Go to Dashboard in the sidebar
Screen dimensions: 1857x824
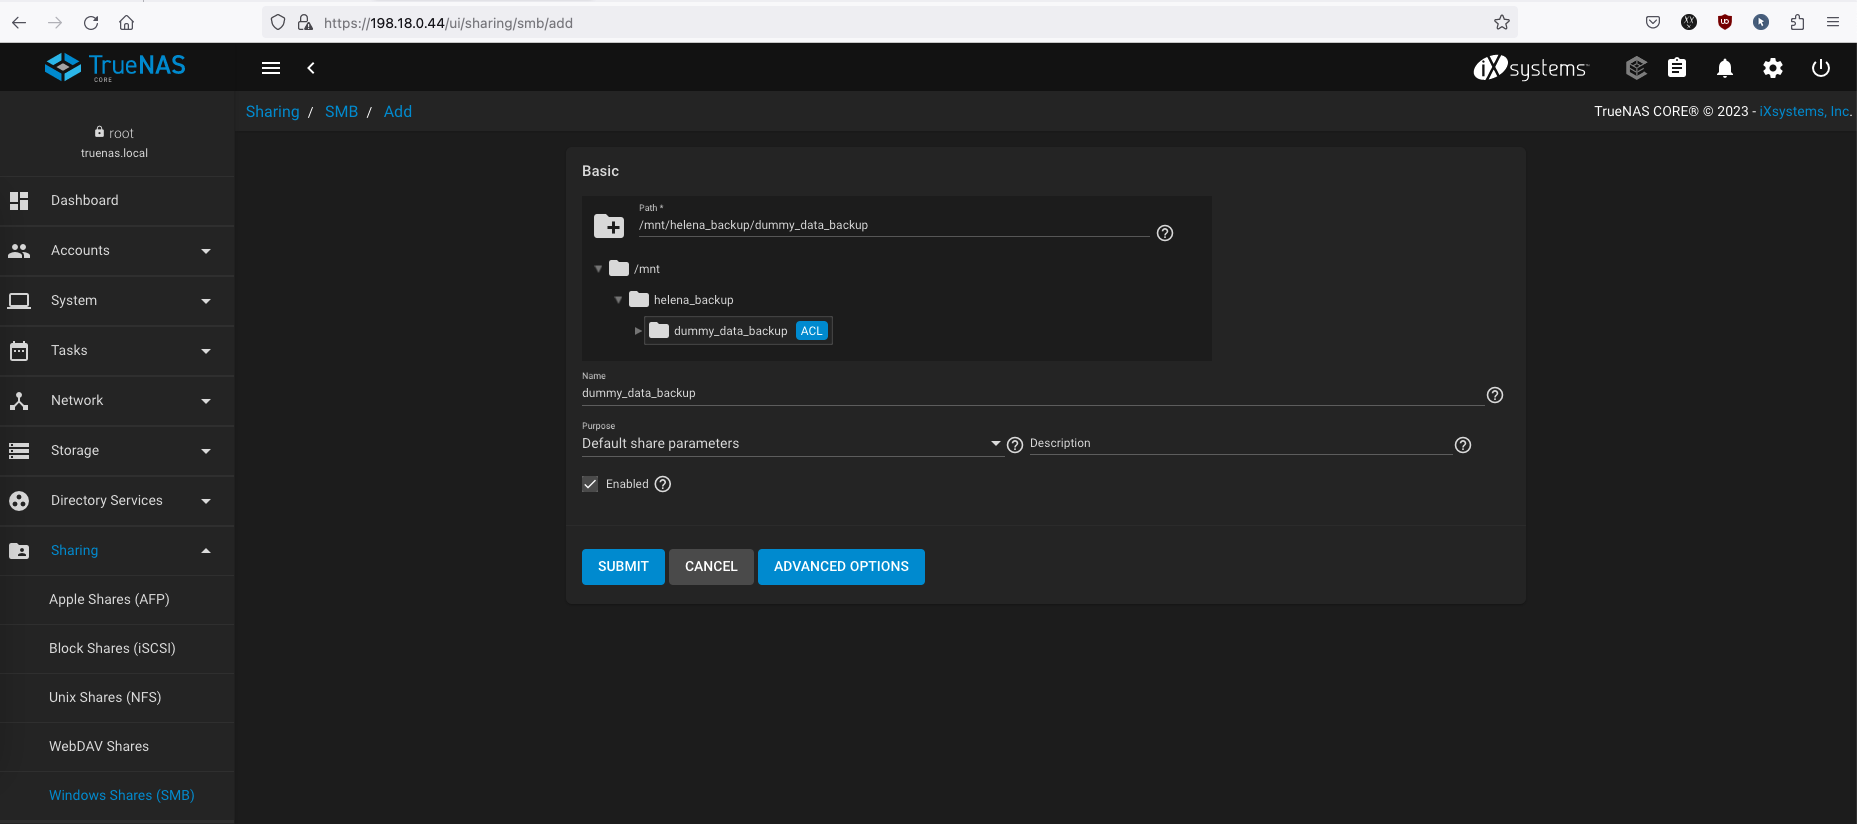(85, 201)
